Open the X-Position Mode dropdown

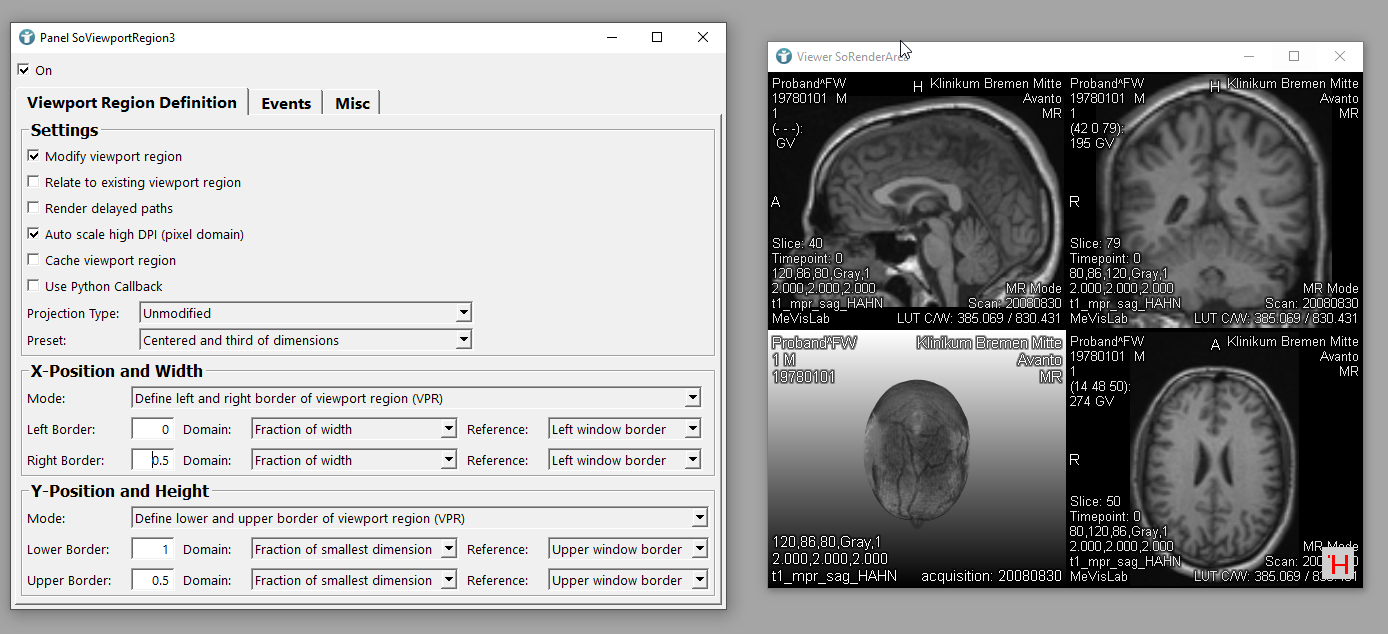416,398
